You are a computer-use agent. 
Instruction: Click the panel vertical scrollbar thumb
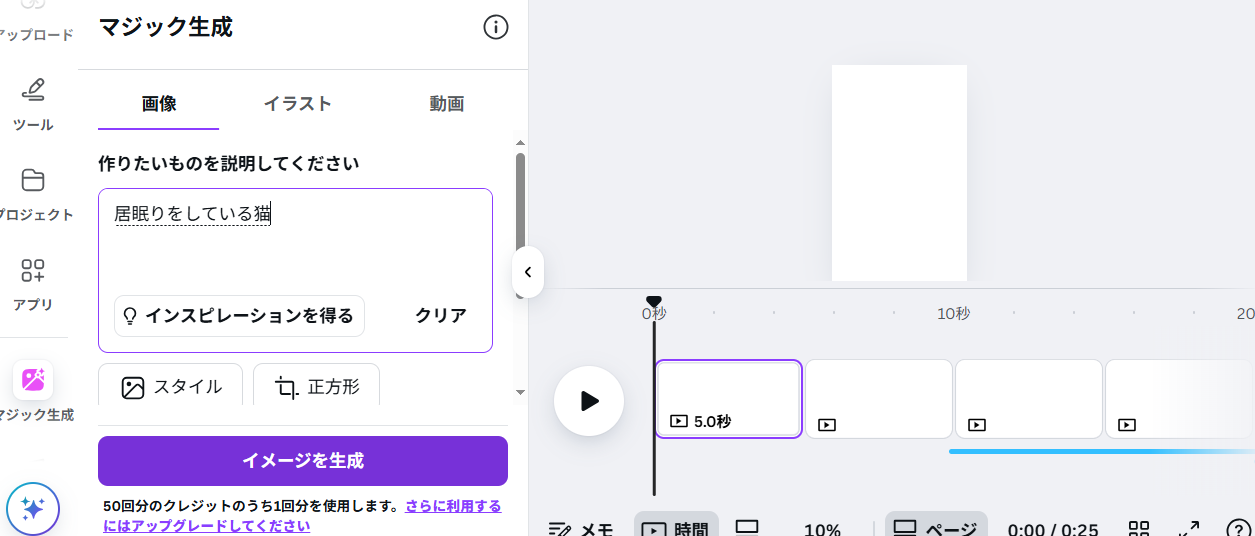click(x=520, y=198)
